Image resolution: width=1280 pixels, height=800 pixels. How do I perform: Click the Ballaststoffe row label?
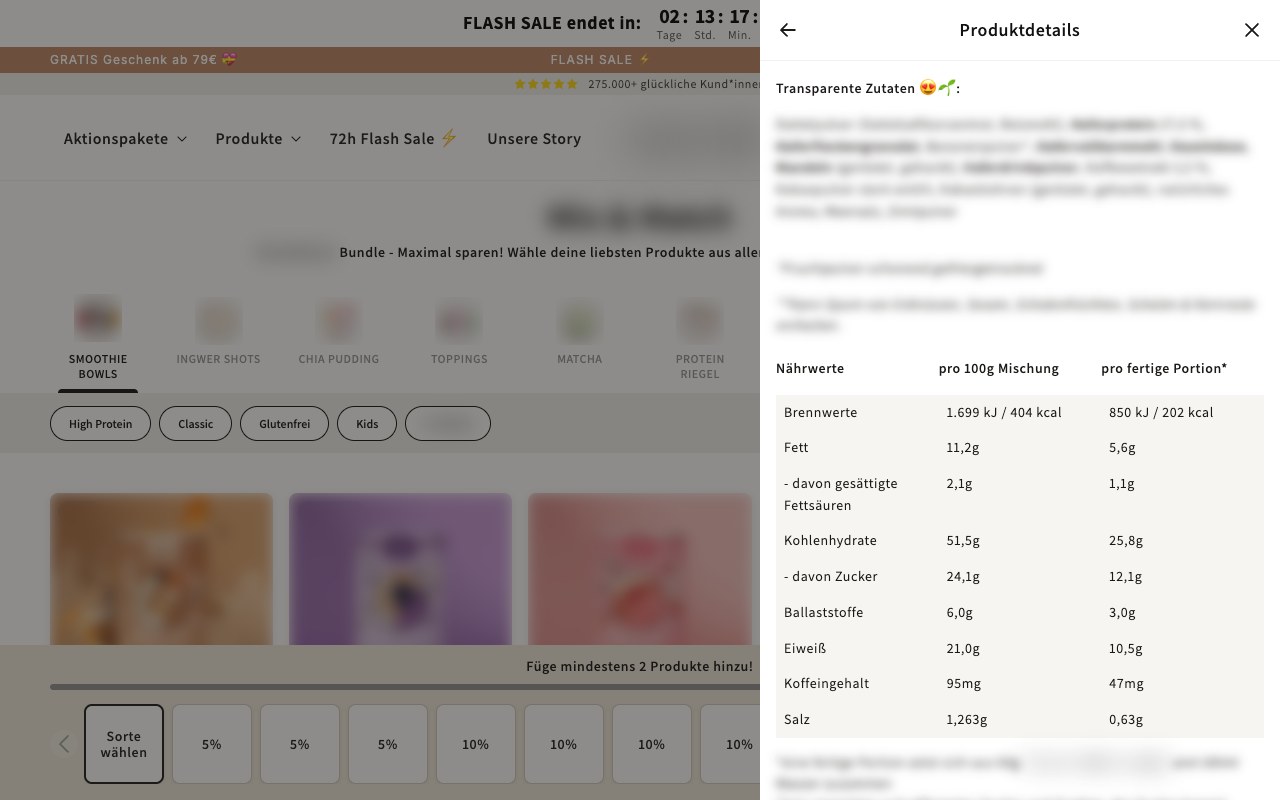click(824, 612)
